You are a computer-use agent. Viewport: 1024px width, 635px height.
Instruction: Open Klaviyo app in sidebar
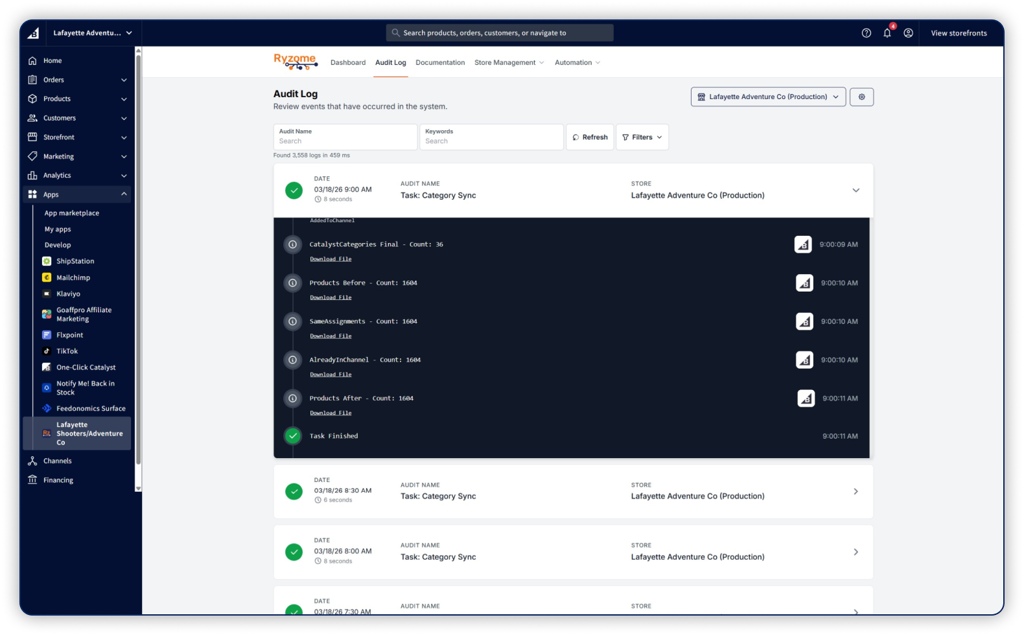coord(70,294)
